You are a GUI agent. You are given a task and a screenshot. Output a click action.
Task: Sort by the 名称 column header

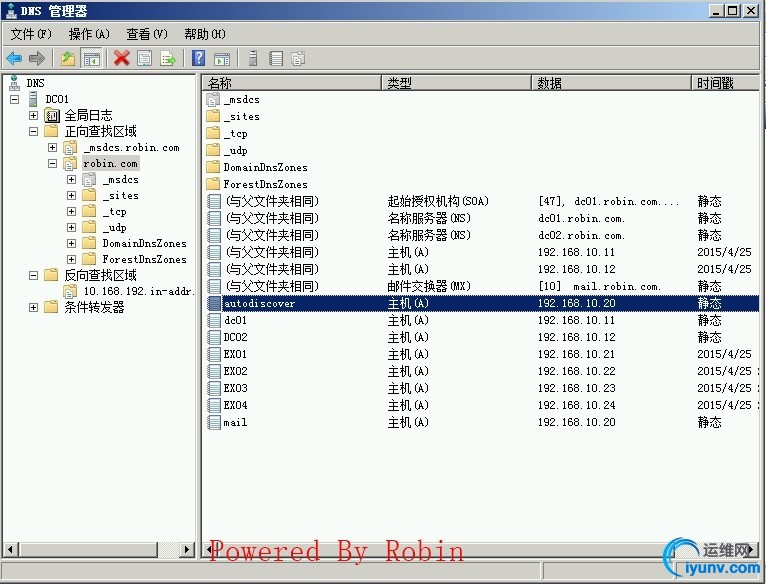[x=291, y=83]
